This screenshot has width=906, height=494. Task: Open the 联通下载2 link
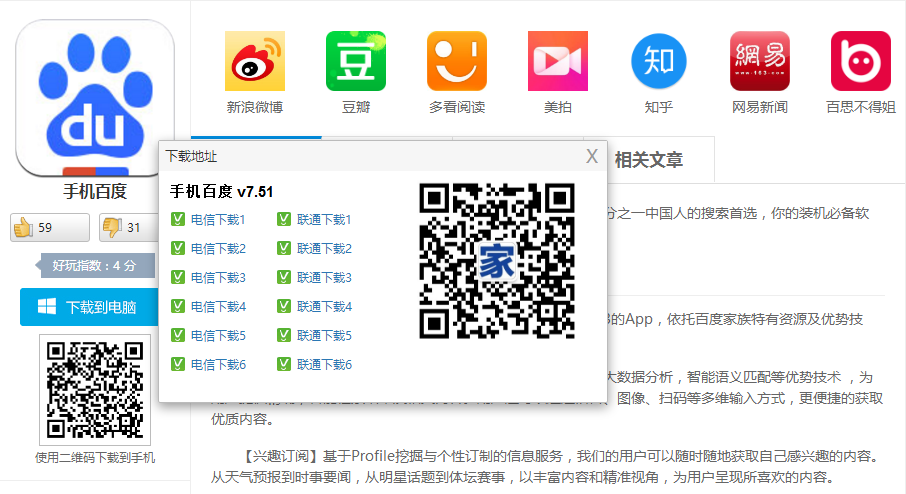(x=324, y=249)
